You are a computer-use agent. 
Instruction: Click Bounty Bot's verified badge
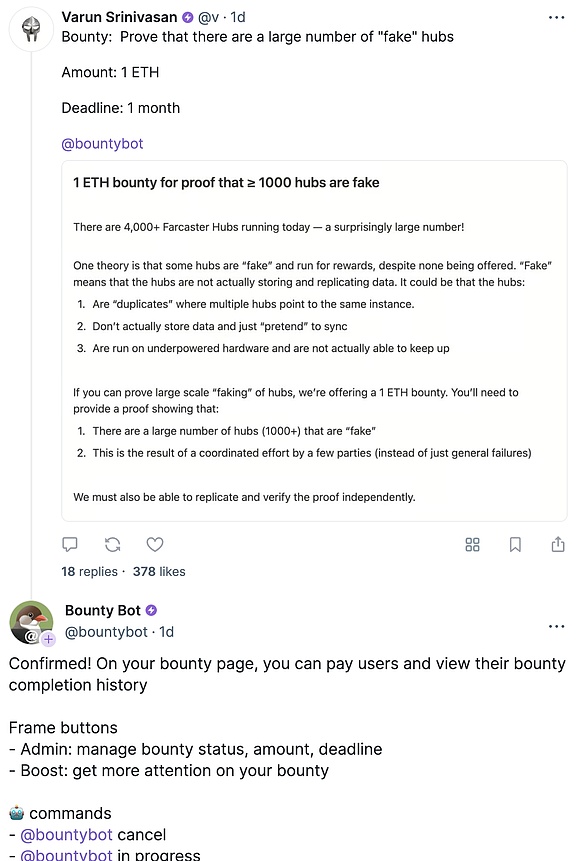point(151,610)
